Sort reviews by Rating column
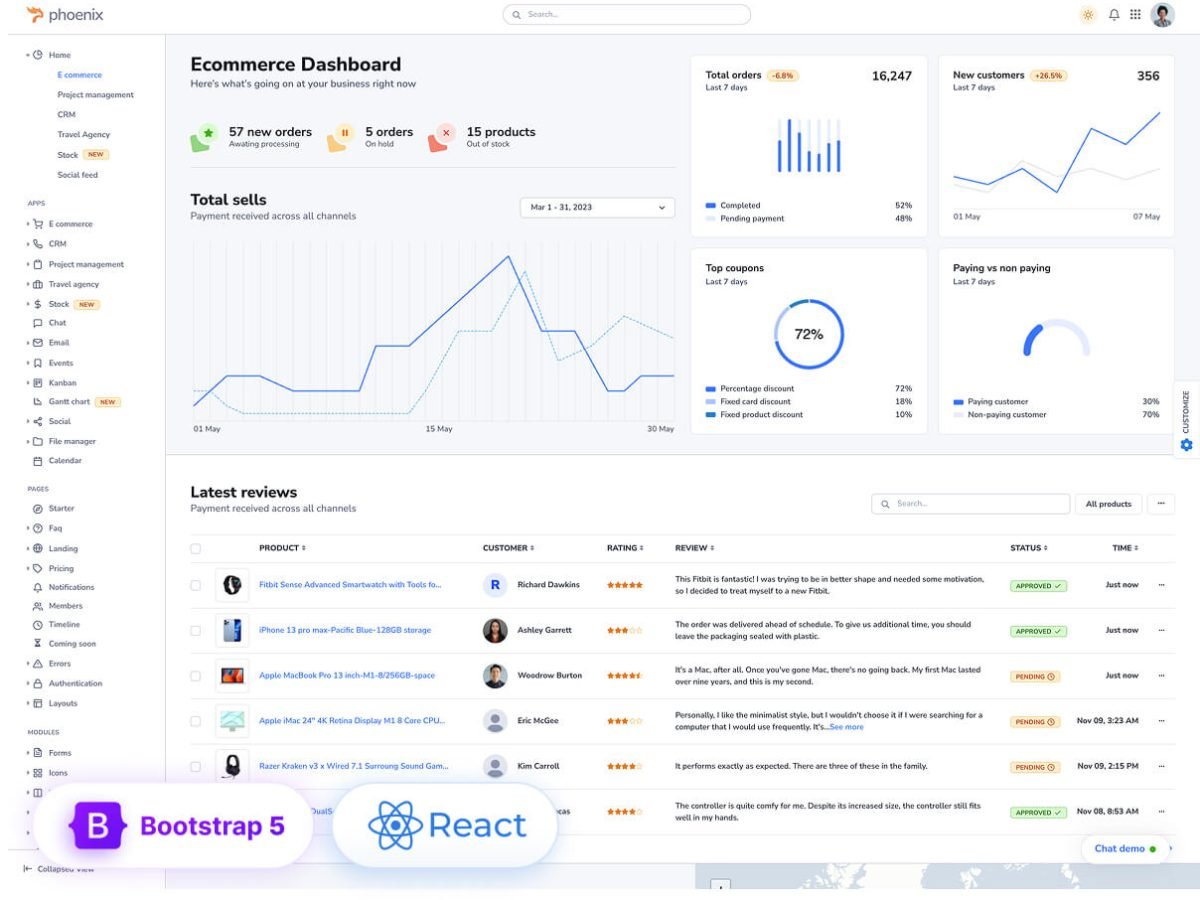 click(625, 548)
